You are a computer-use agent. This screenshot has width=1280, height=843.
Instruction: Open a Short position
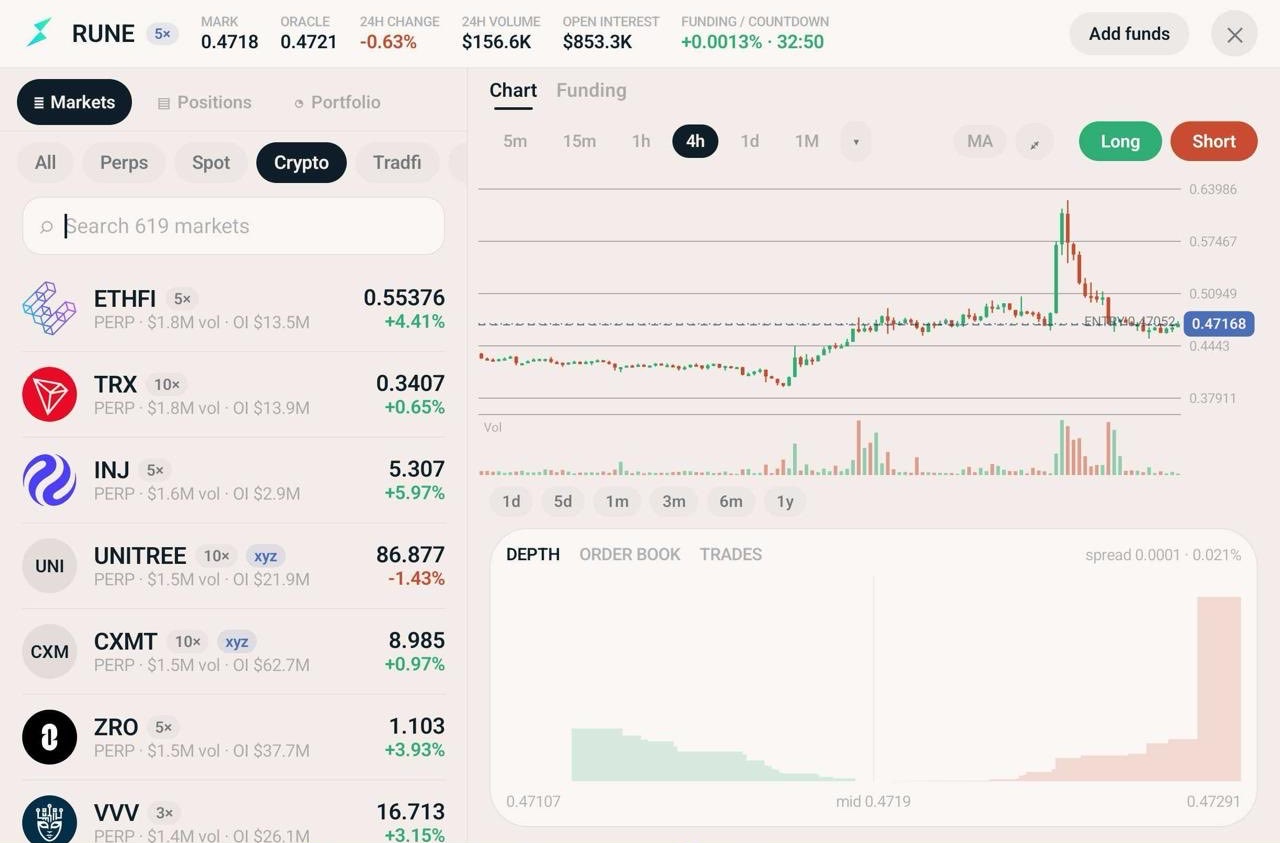point(1214,142)
